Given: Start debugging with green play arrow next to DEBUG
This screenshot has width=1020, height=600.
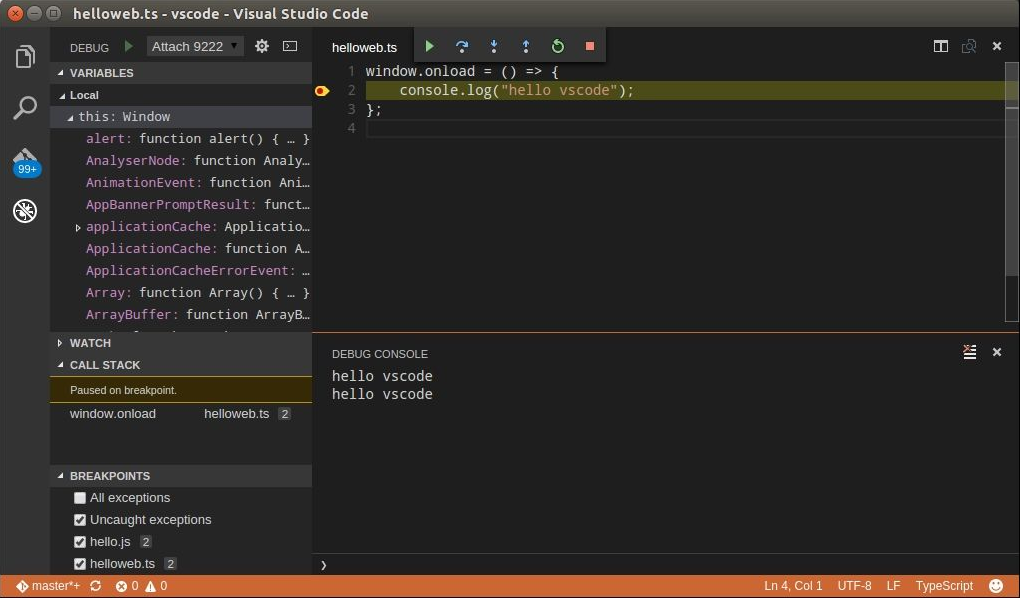Looking at the screenshot, I should pos(129,46).
